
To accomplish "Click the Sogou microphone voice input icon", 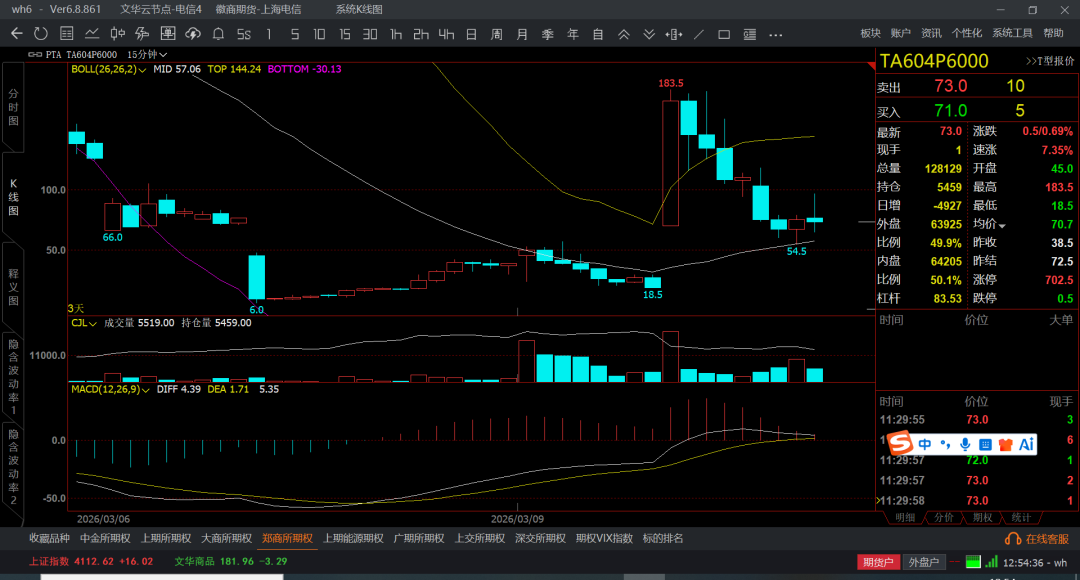I will pos(965,444).
